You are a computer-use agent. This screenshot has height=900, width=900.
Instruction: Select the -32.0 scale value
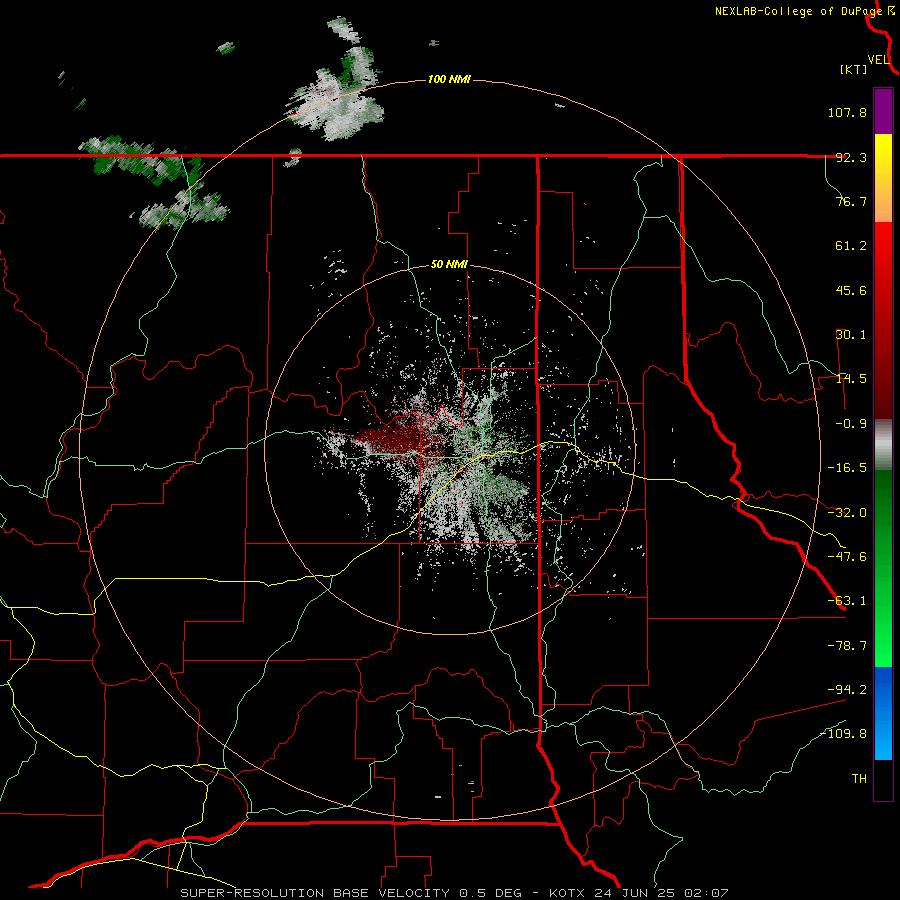tap(847, 513)
